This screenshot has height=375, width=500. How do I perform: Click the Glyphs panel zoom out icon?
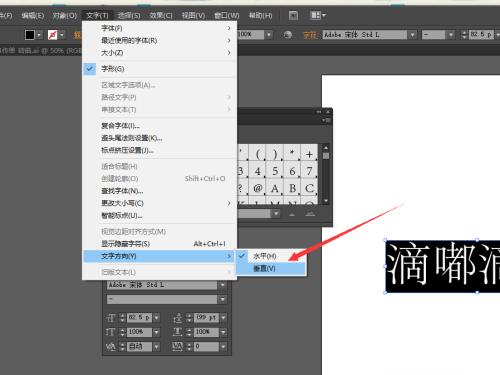[x=292, y=214]
